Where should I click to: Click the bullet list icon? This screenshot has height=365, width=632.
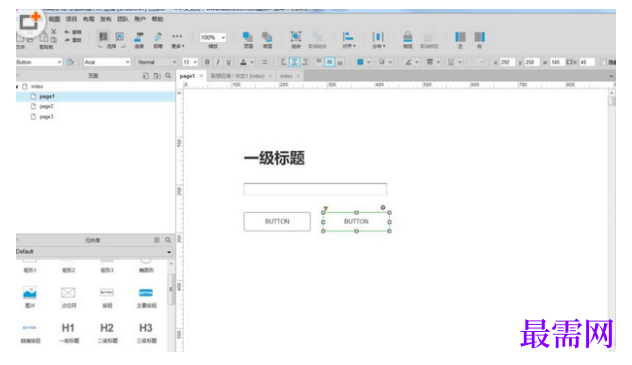click(264, 62)
